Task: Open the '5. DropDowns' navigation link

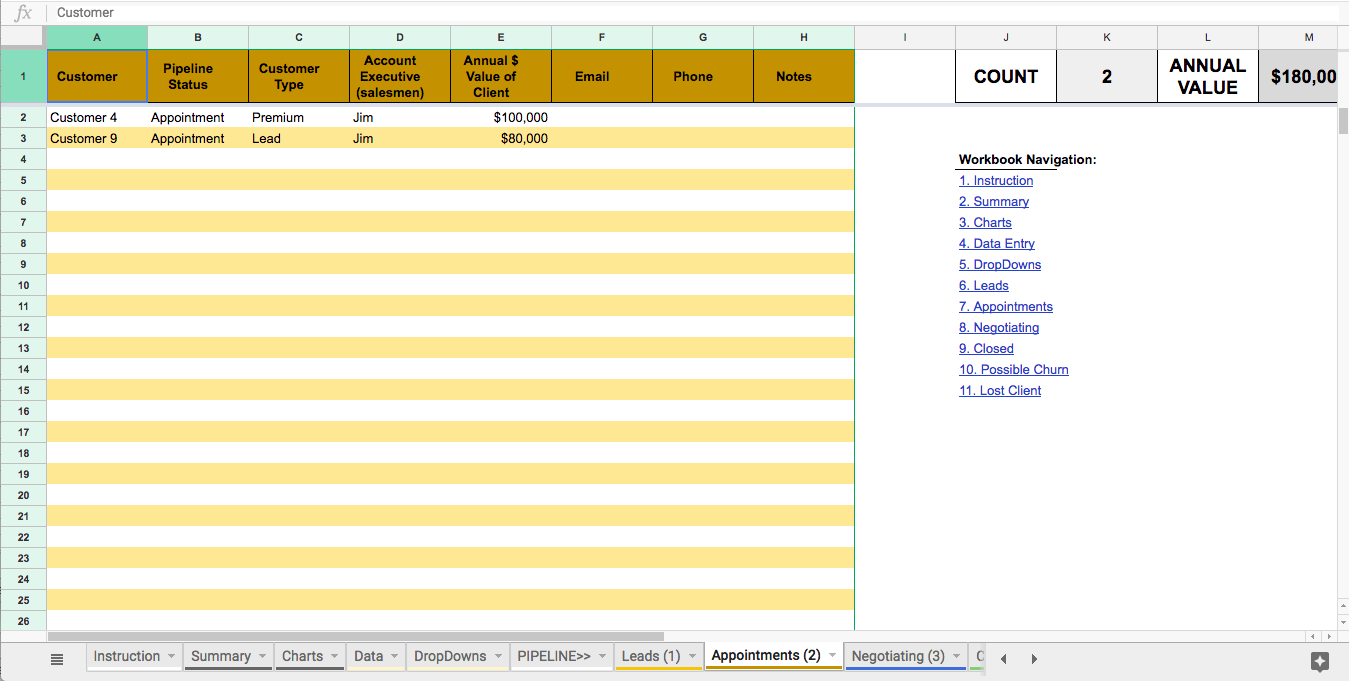Action: [1000, 265]
